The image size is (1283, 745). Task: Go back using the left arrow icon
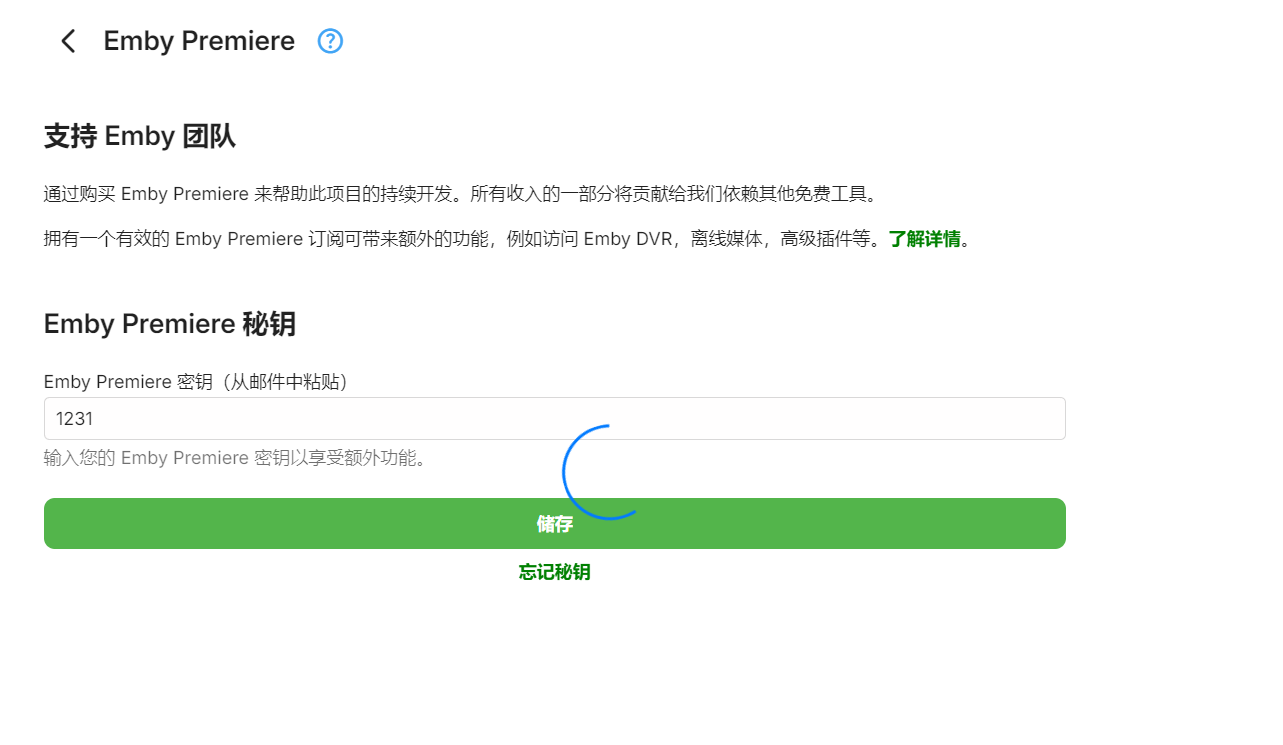click(68, 41)
